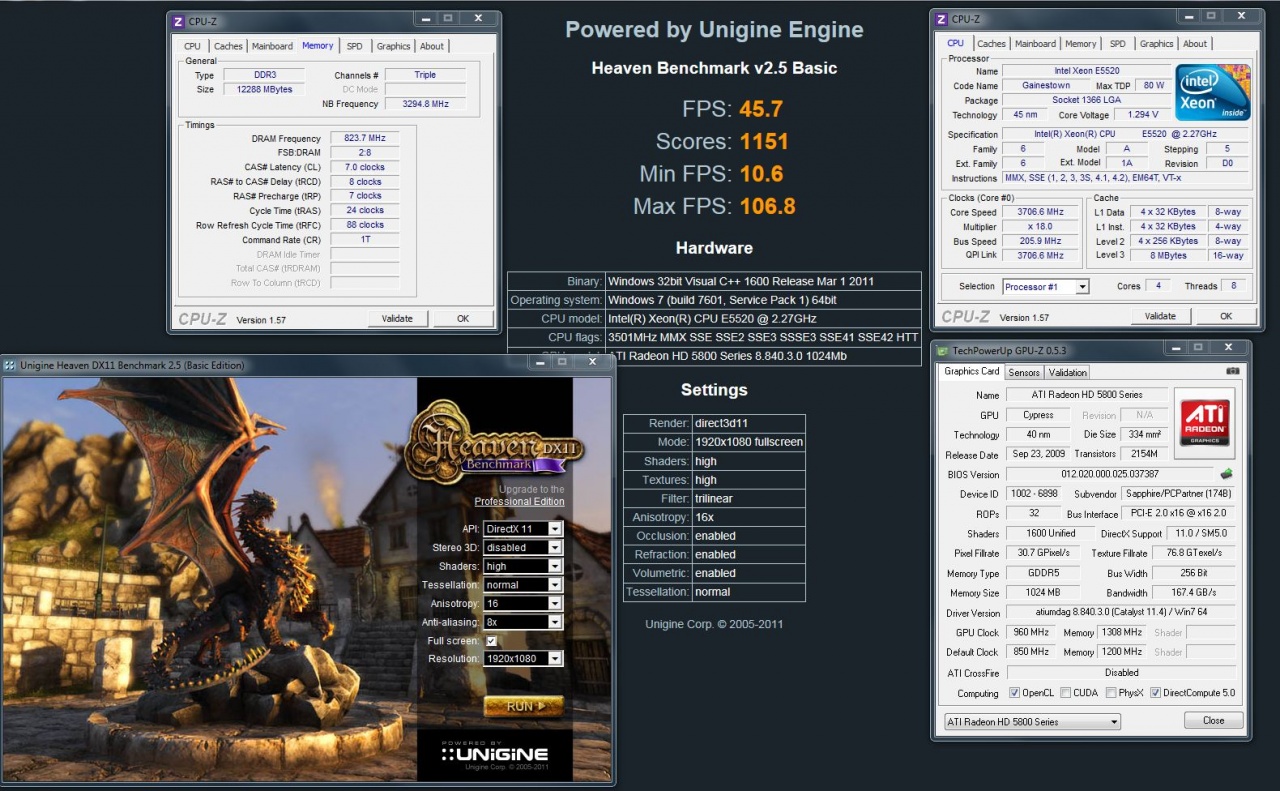Click the CAS# Latency value 7.0 clocks

point(365,168)
